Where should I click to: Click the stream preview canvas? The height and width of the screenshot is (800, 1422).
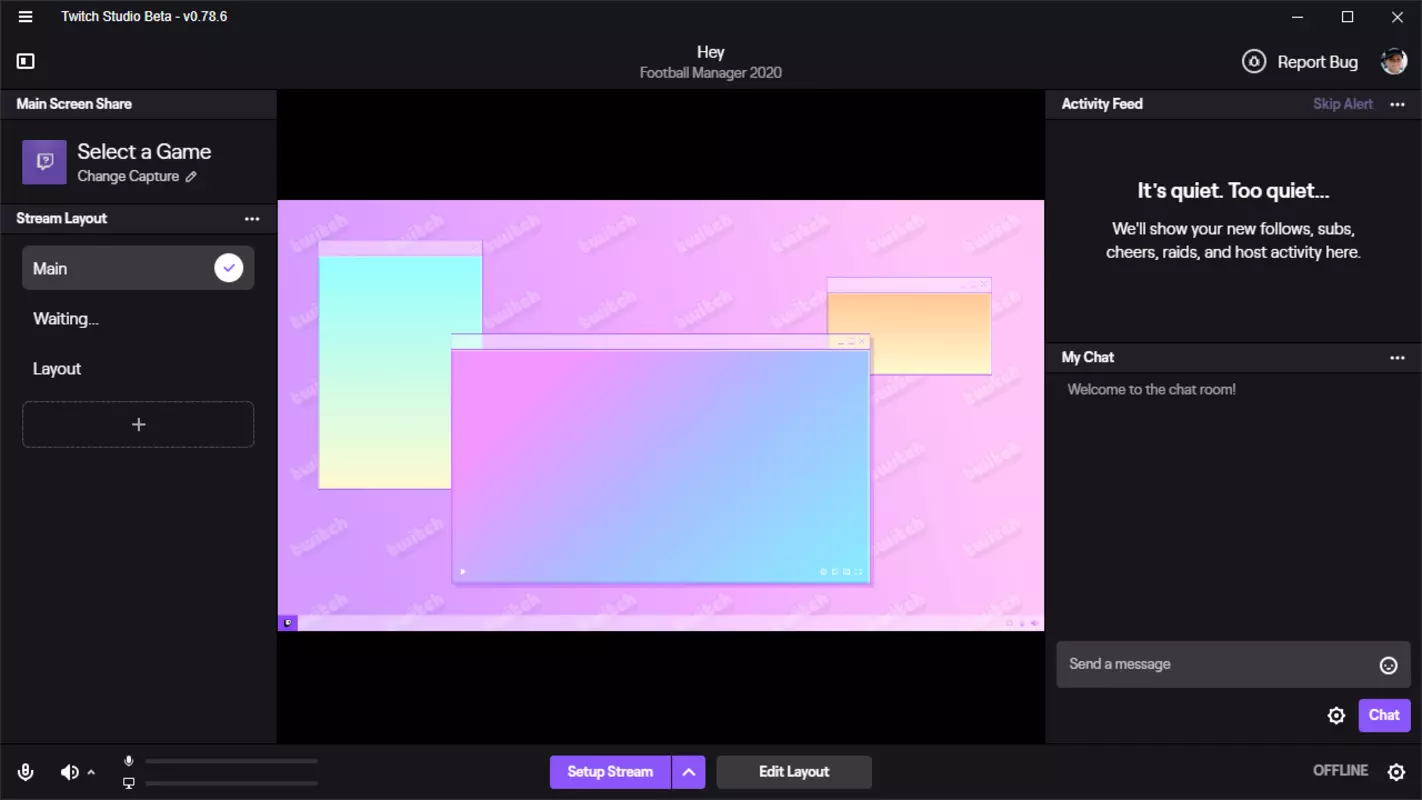(x=661, y=416)
